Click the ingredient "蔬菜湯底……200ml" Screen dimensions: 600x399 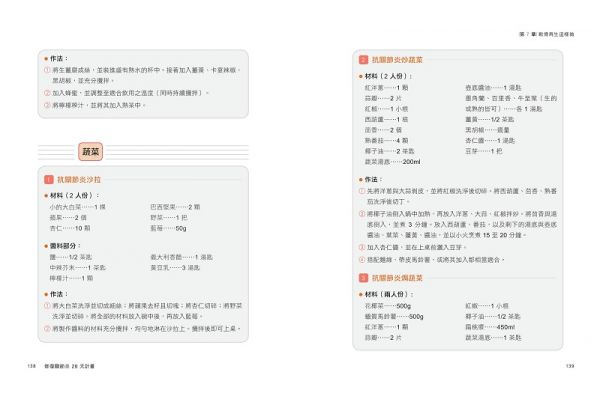[x=393, y=162]
